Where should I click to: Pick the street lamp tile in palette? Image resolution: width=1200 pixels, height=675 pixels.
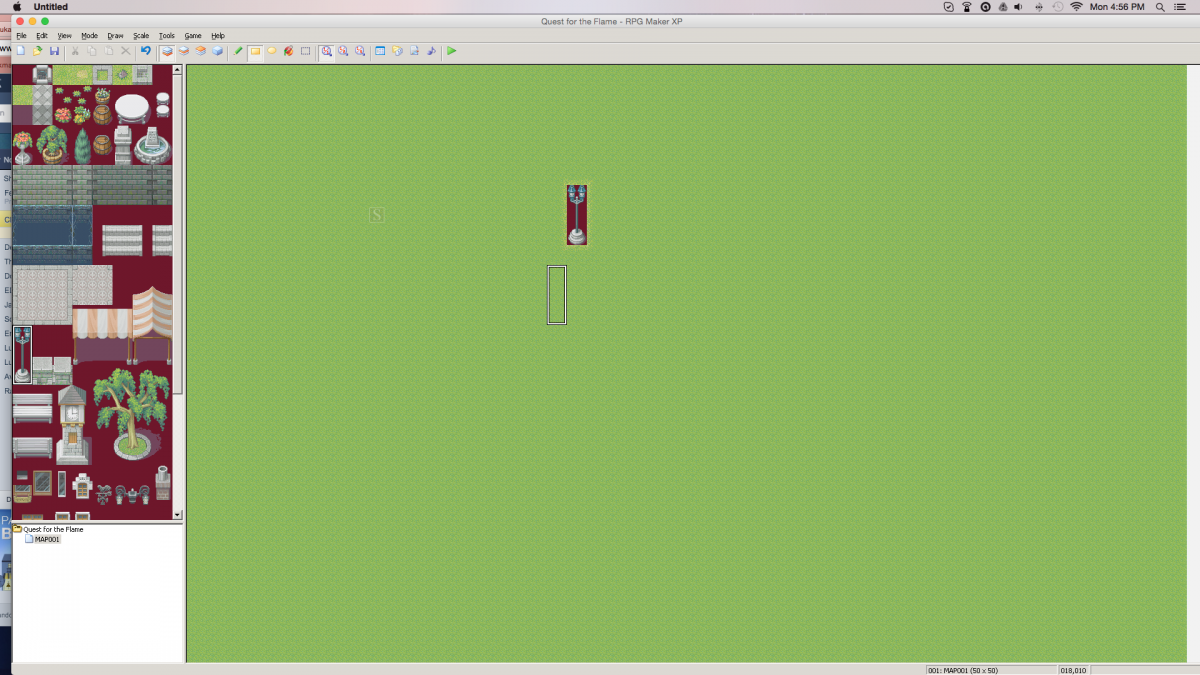pyautogui.click(x=22, y=355)
